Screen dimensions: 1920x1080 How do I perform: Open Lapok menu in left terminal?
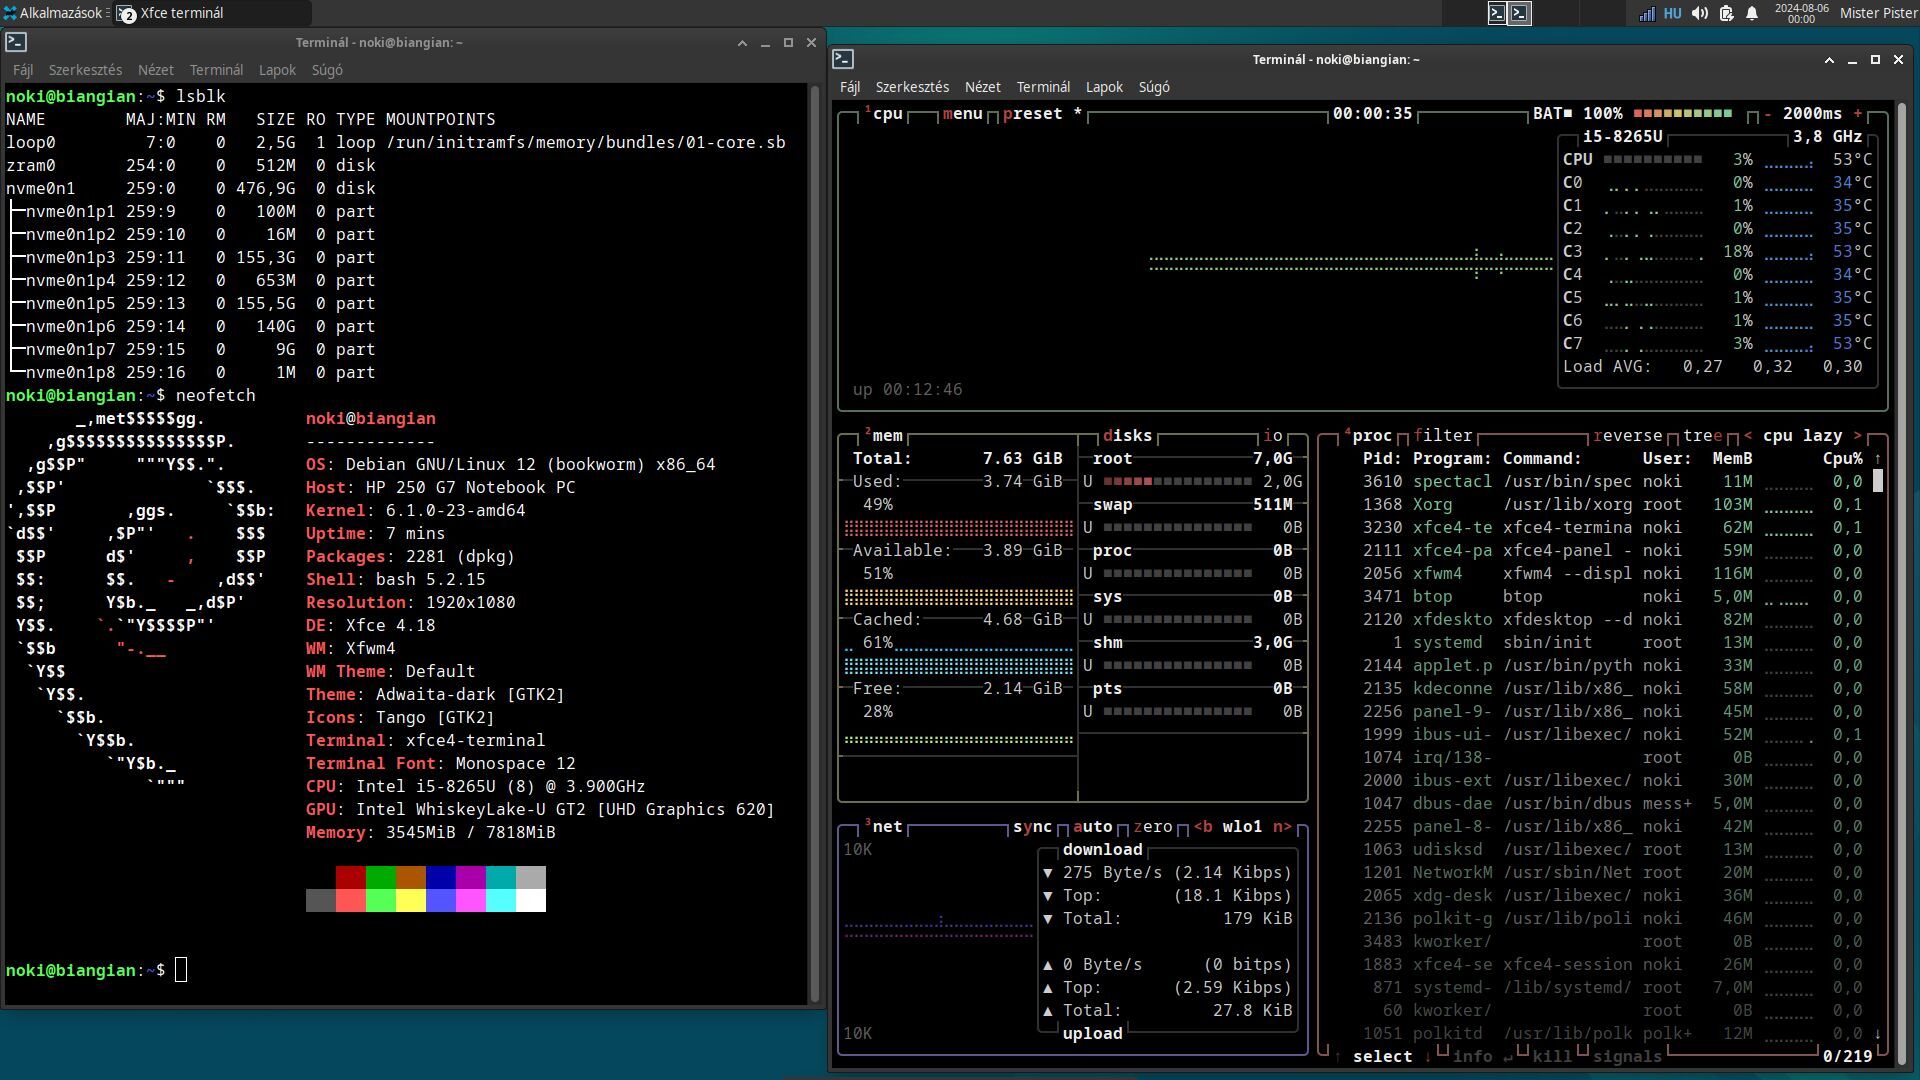click(277, 70)
